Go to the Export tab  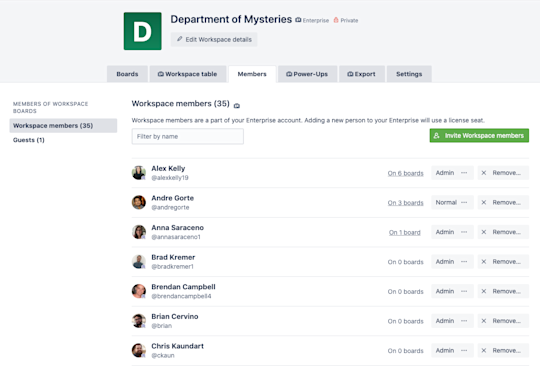[x=362, y=74]
